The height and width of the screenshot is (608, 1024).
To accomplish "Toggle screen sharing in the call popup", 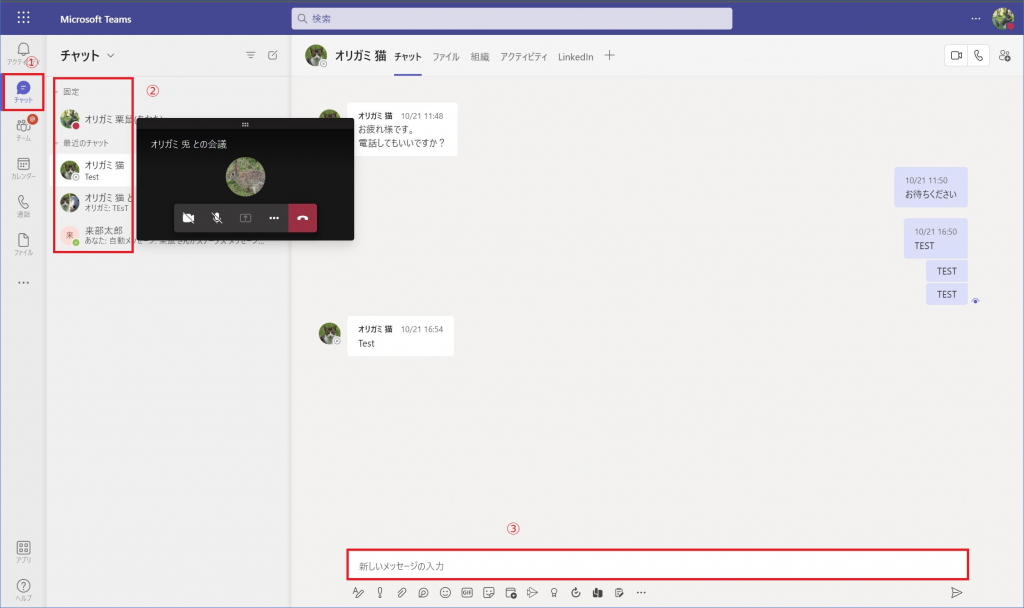I will pyautogui.click(x=245, y=218).
